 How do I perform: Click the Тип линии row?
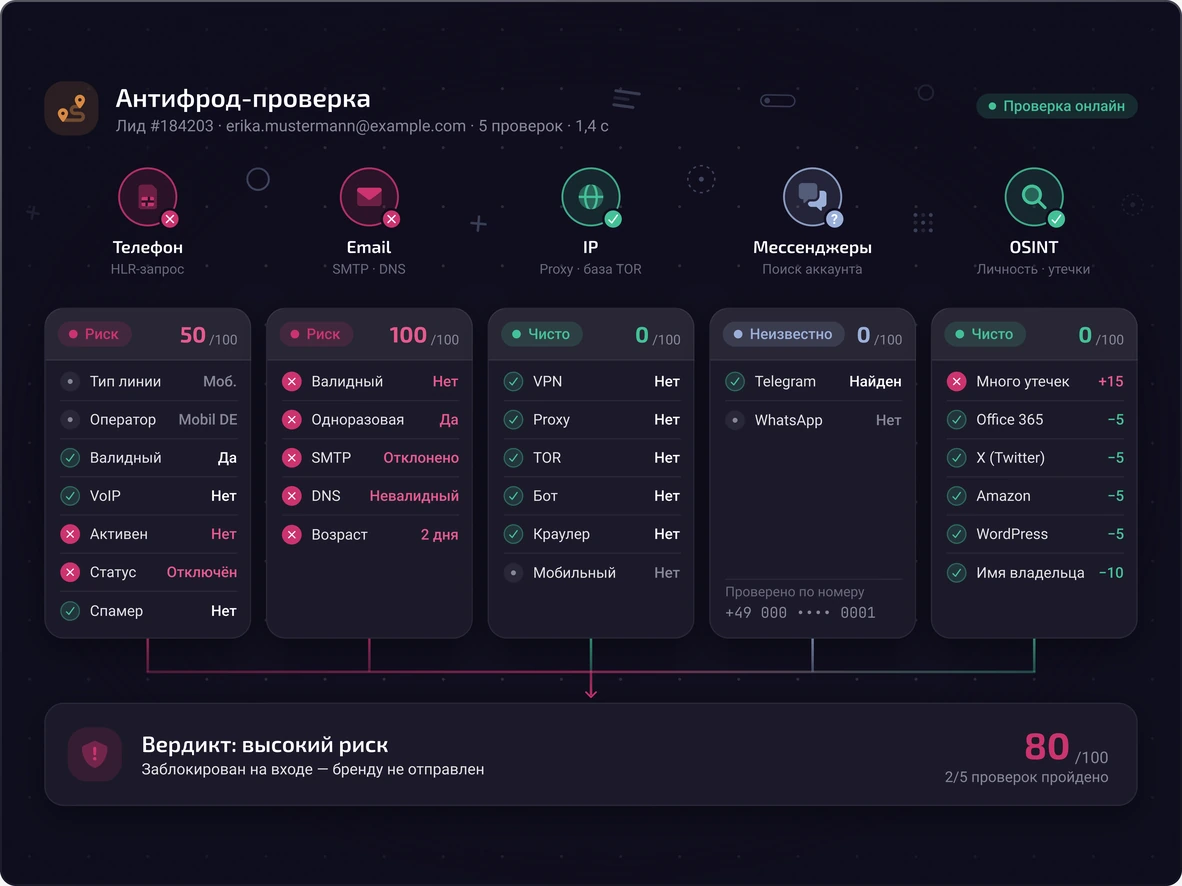click(148, 382)
